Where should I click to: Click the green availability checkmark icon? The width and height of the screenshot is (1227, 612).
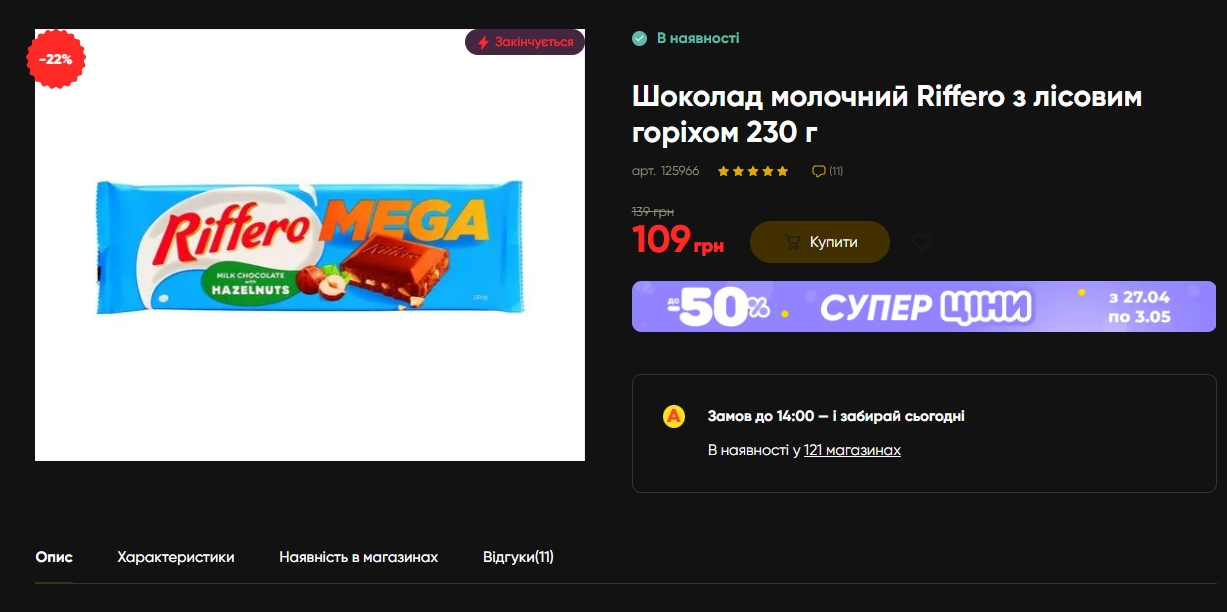640,39
